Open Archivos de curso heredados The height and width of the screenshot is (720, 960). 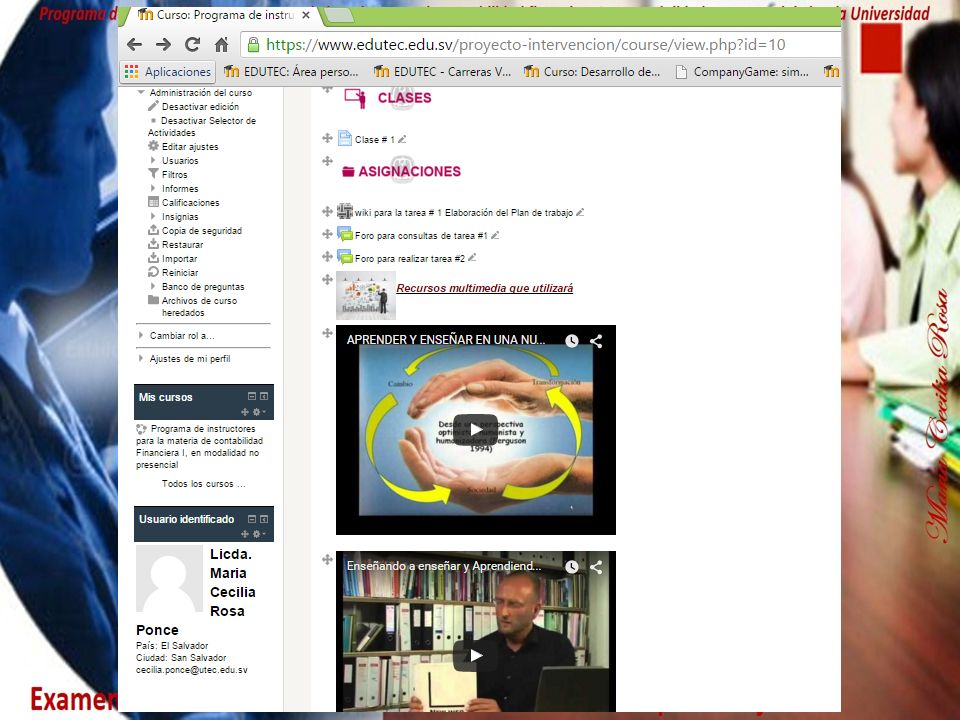199,307
